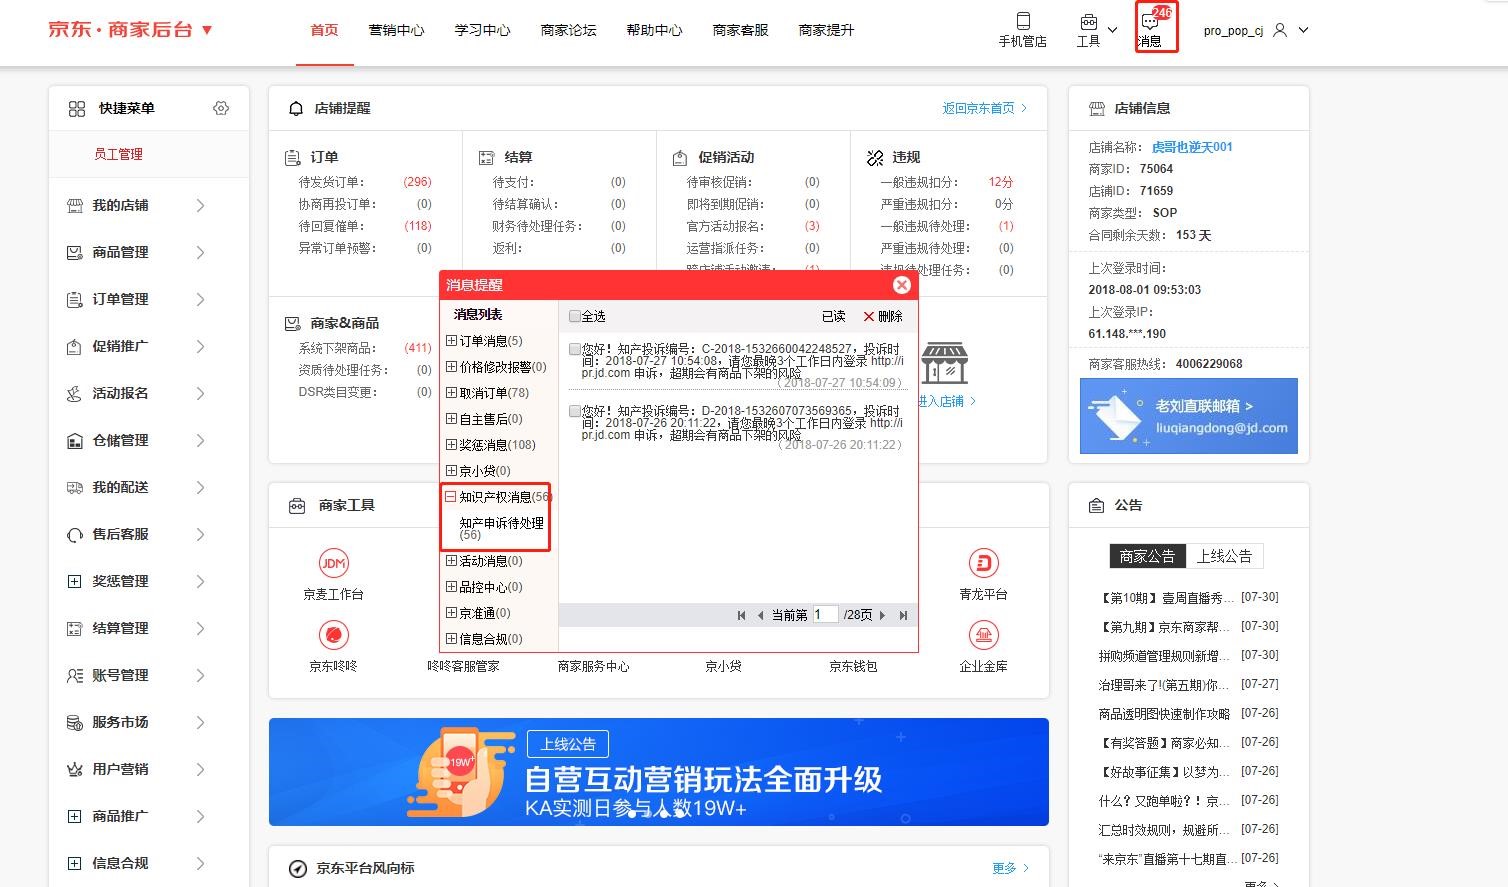Click the 我的店铺 sidebar icon
Viewport: 1508px width, 887px height.
point(74,205)
